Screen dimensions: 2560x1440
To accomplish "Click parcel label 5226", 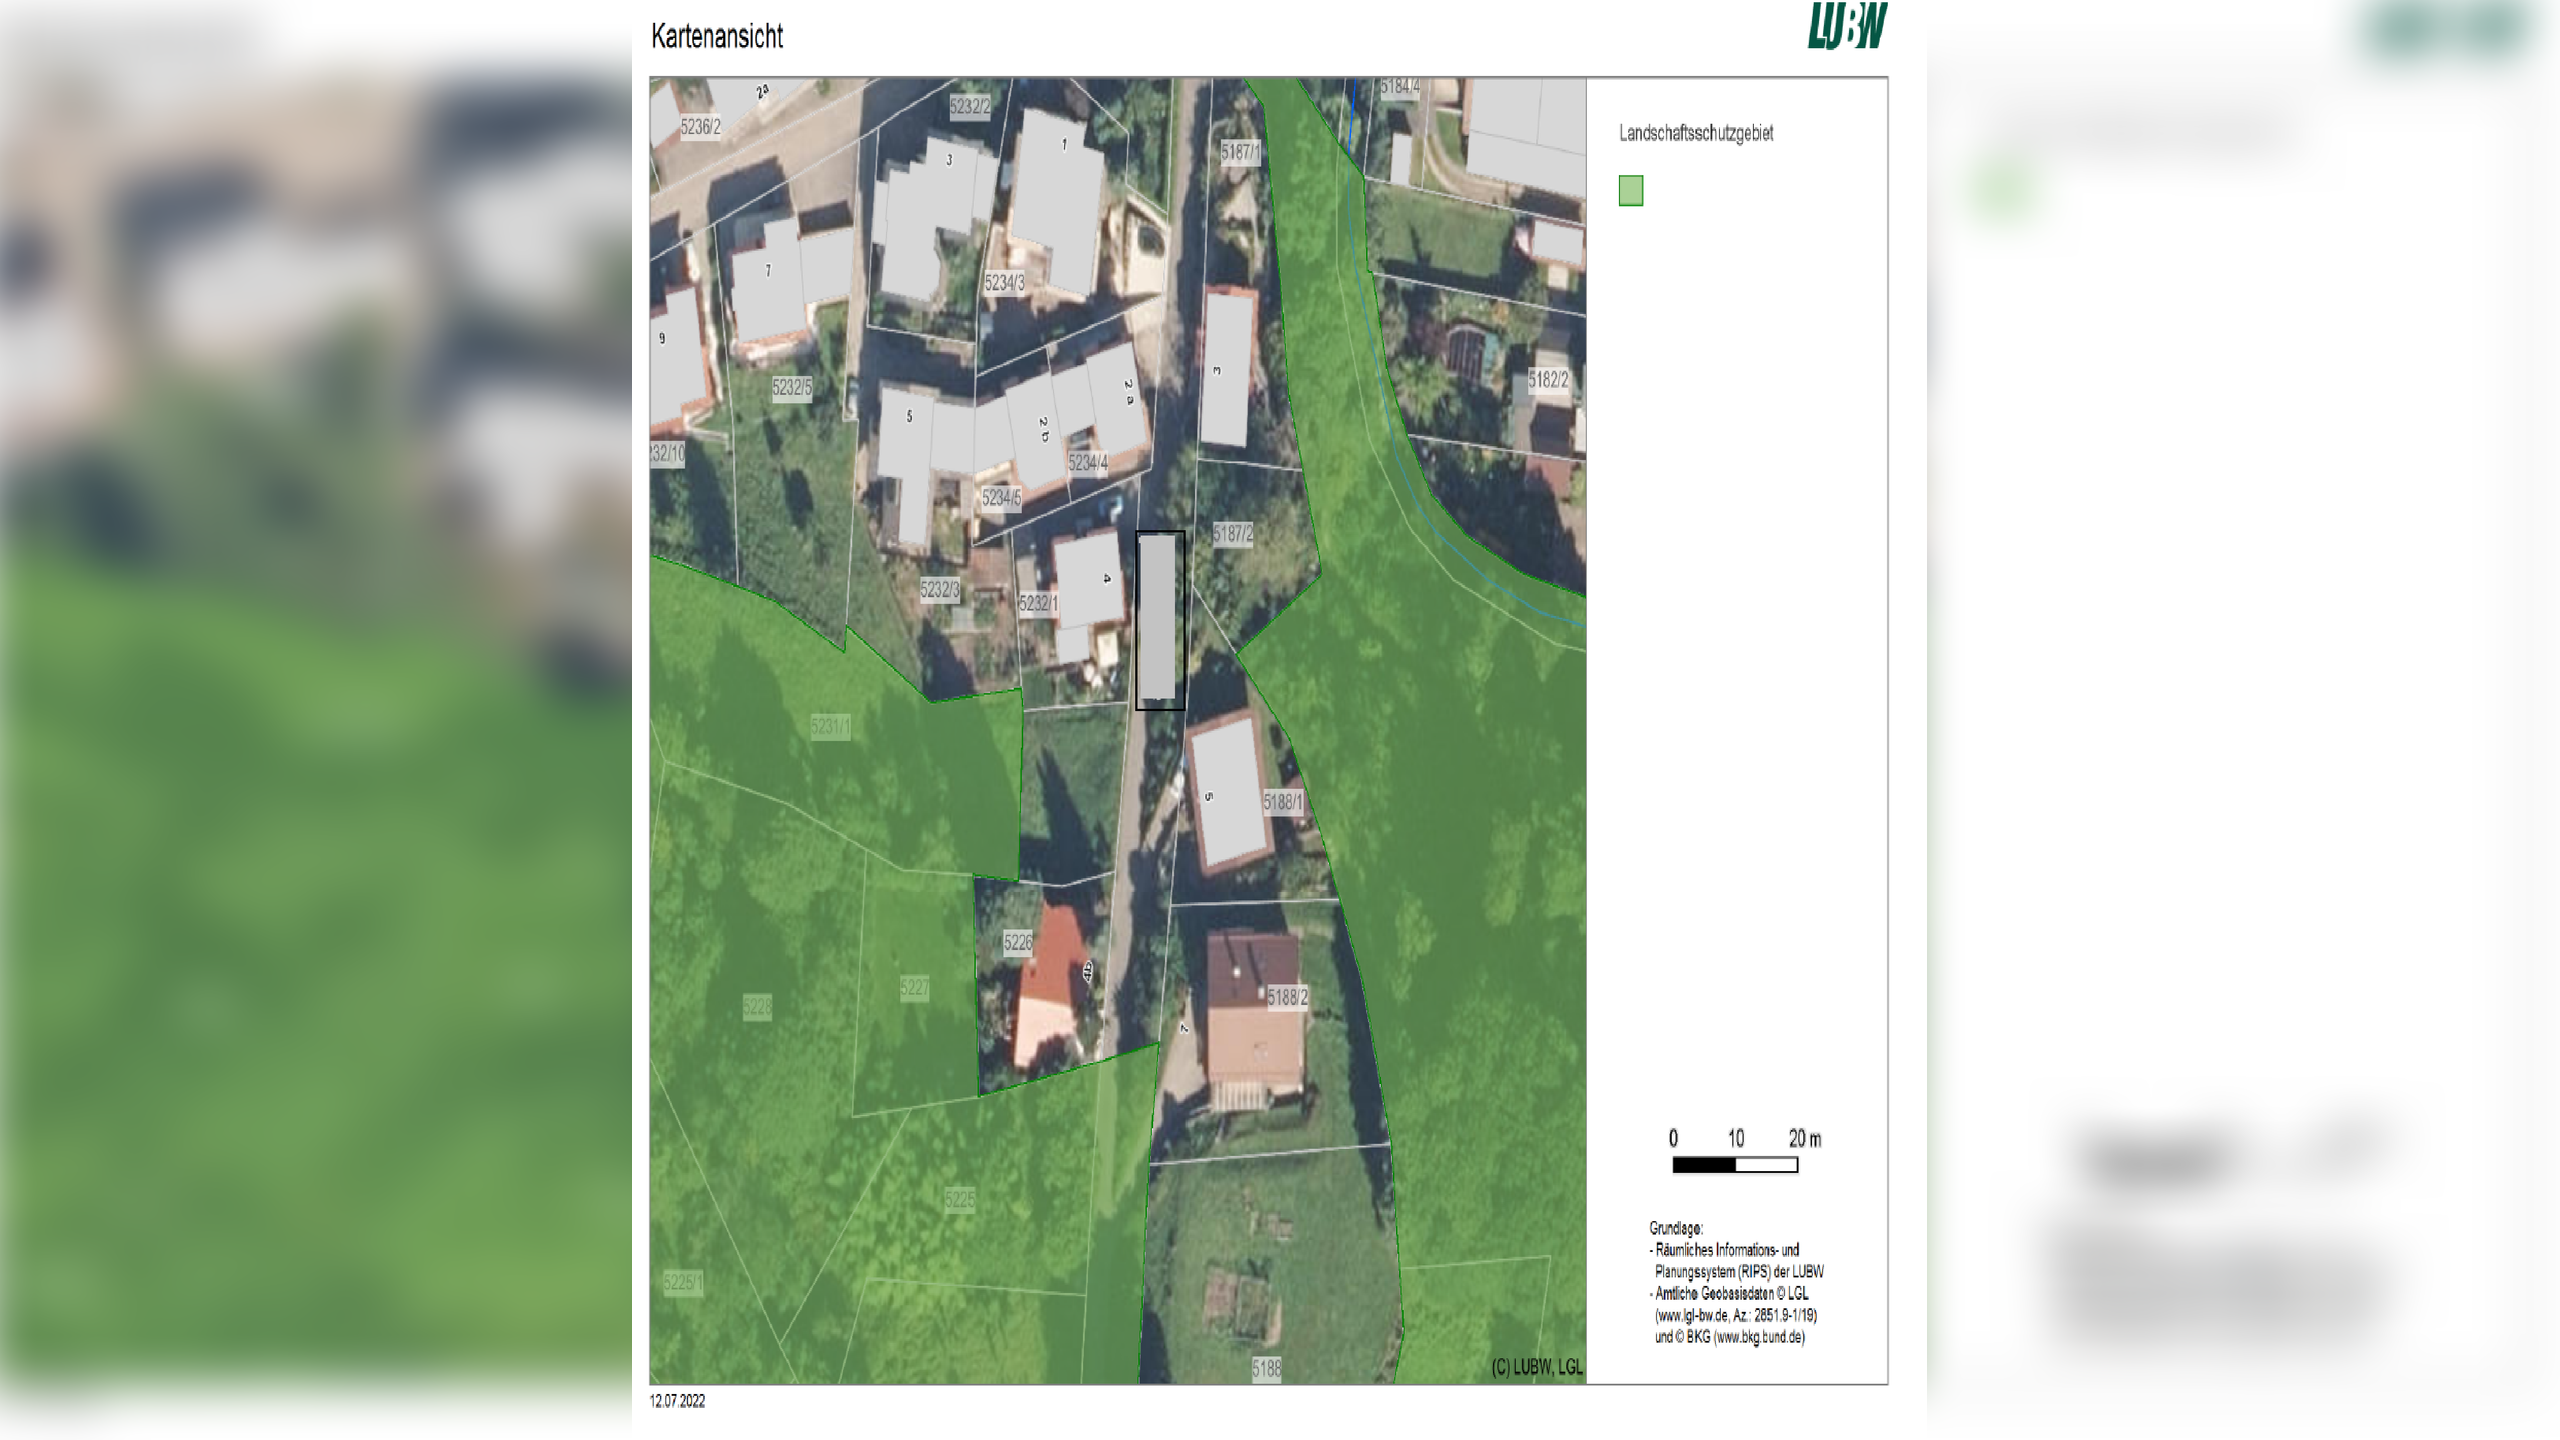I will click(x=1017, y=942).
